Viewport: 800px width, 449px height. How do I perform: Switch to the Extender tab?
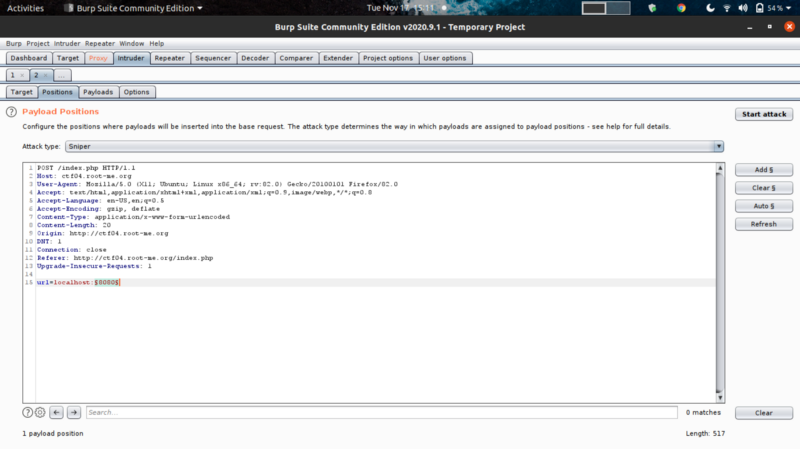tap(338, 58)
